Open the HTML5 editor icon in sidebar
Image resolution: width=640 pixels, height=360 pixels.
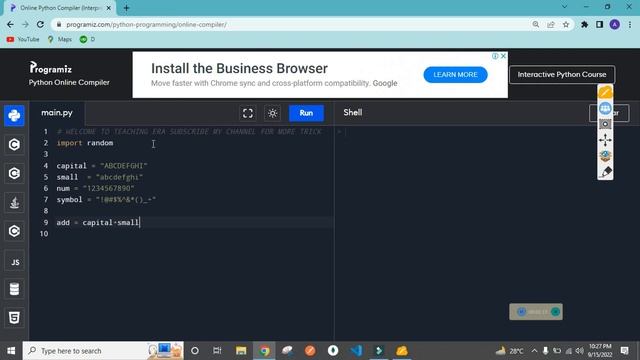14,318
